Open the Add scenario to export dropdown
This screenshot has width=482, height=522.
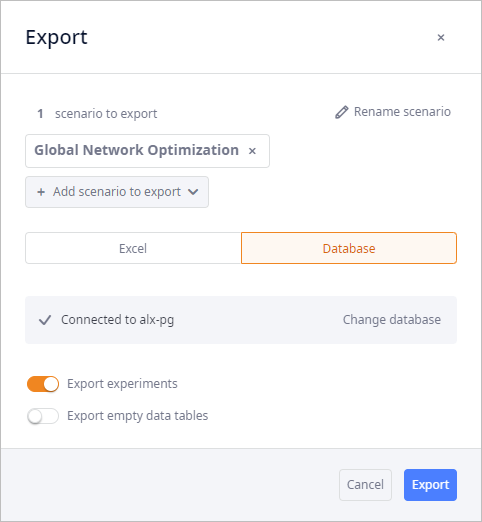coord(117,192)
